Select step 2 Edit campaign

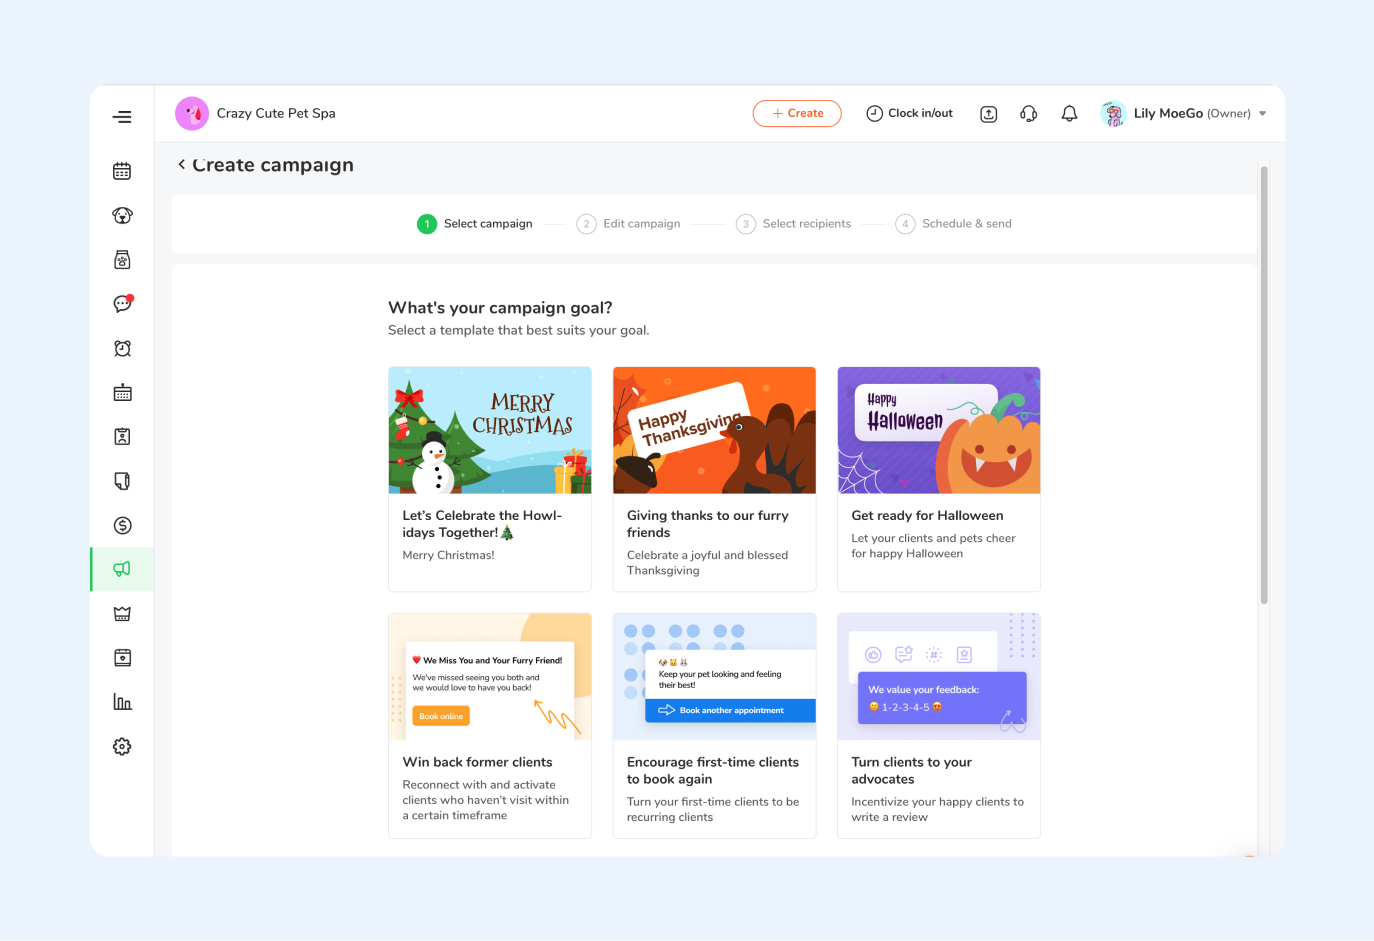(x=629, y=224)
